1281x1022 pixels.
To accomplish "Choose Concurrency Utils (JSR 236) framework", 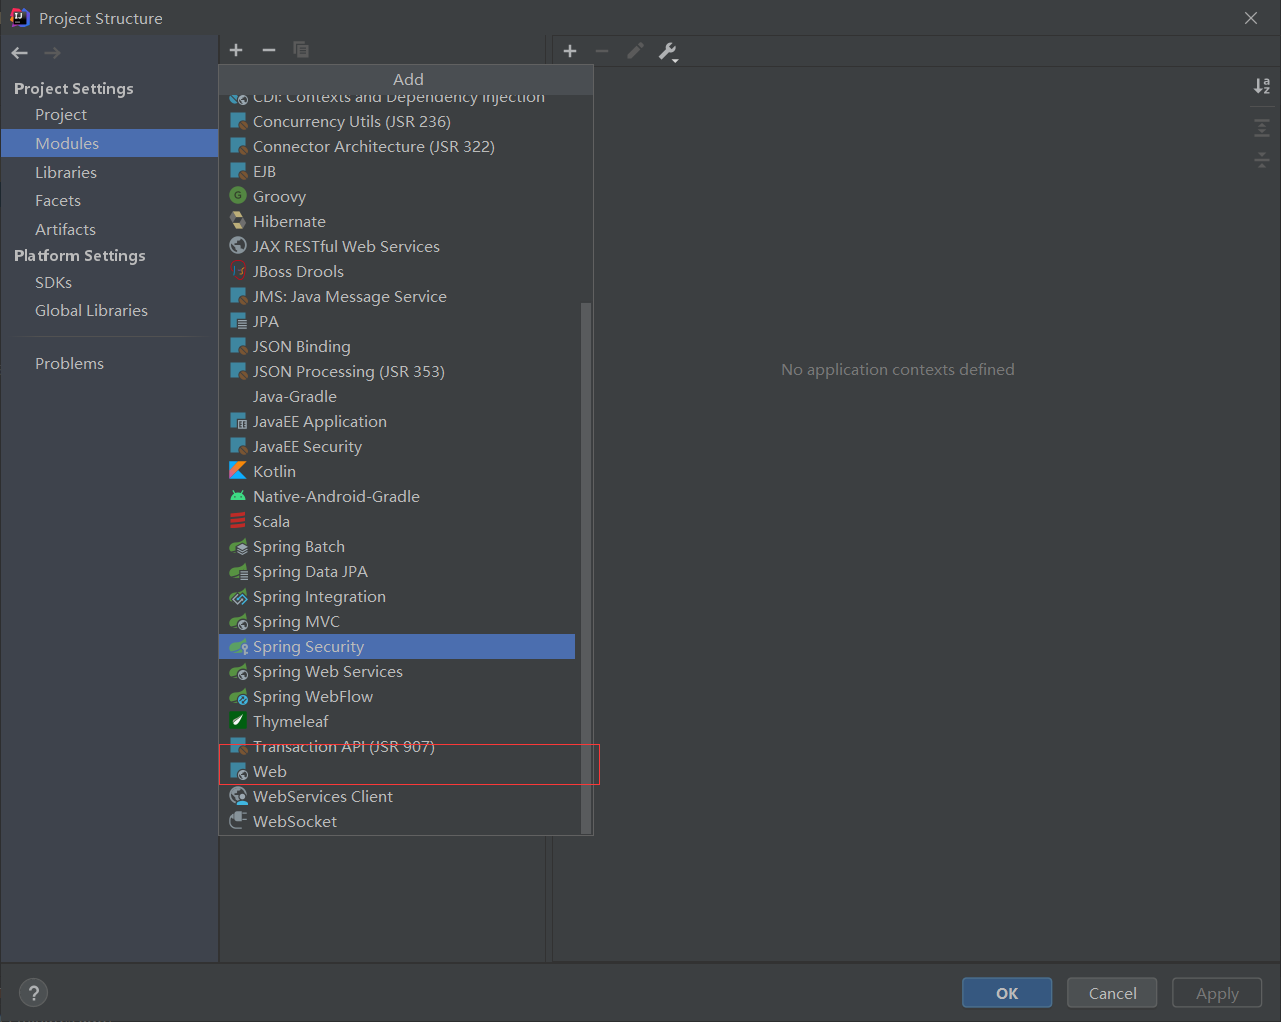I will 397,121.
